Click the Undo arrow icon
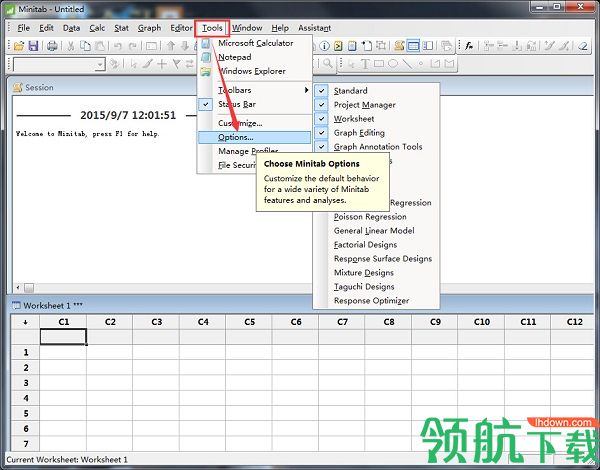Screen dimensions: 600x470 click(x=118, y=46)
